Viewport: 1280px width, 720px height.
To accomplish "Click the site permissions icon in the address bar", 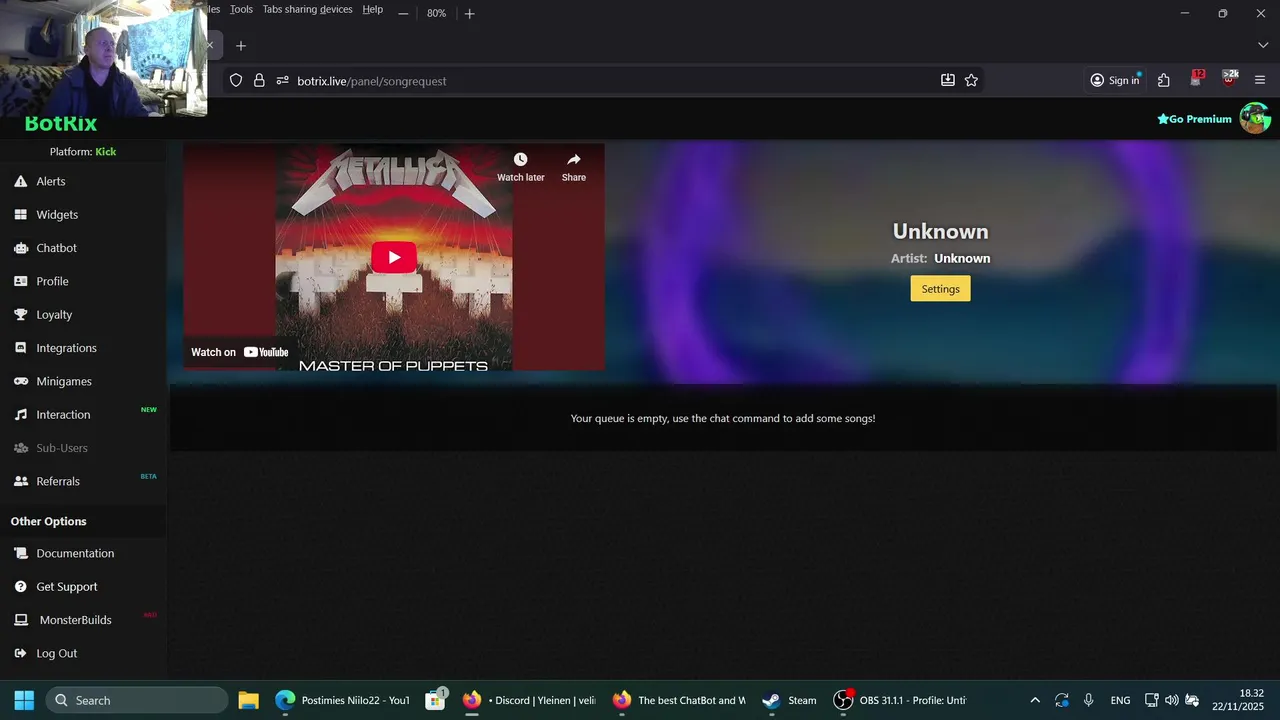I will 282,81.
